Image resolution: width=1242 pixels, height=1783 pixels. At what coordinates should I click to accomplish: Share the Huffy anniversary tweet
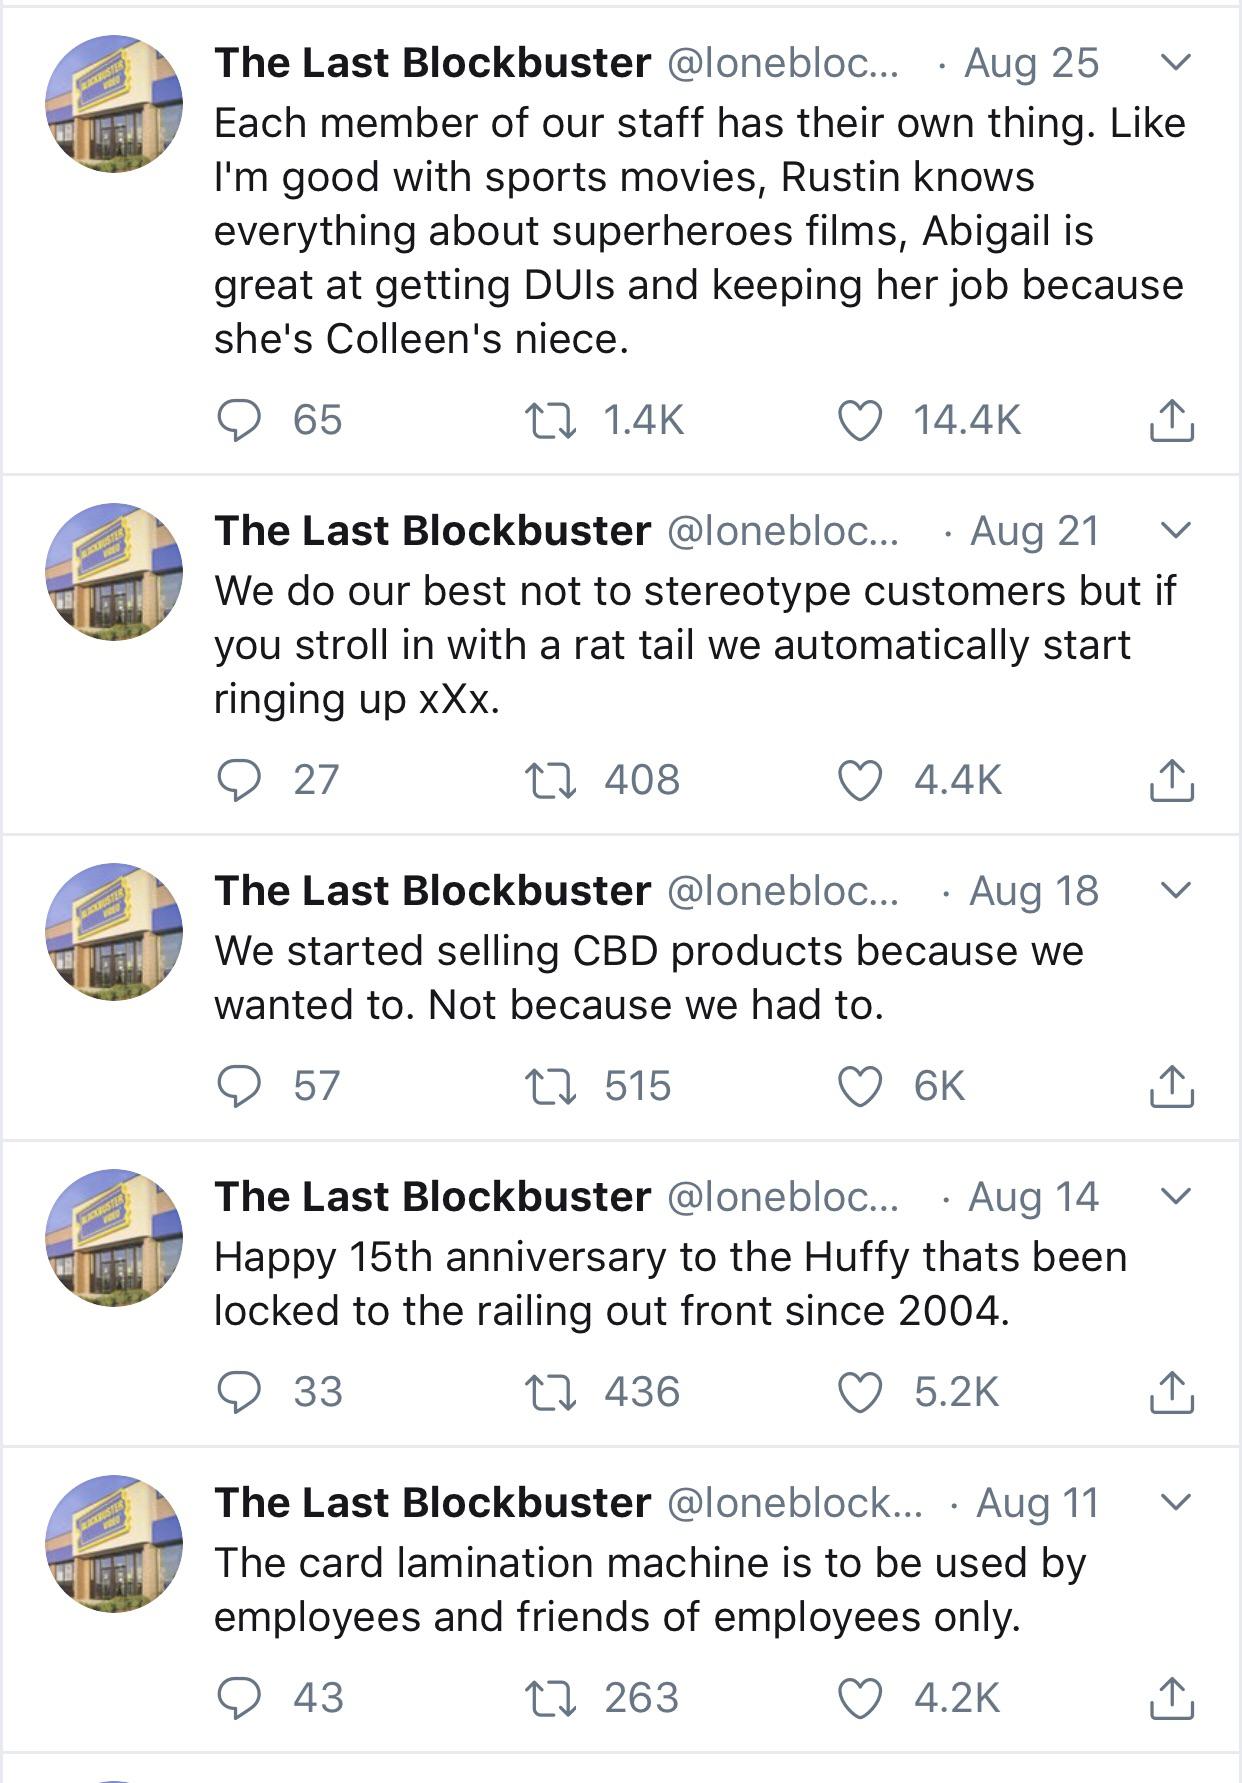(x=1171, y=1392)
